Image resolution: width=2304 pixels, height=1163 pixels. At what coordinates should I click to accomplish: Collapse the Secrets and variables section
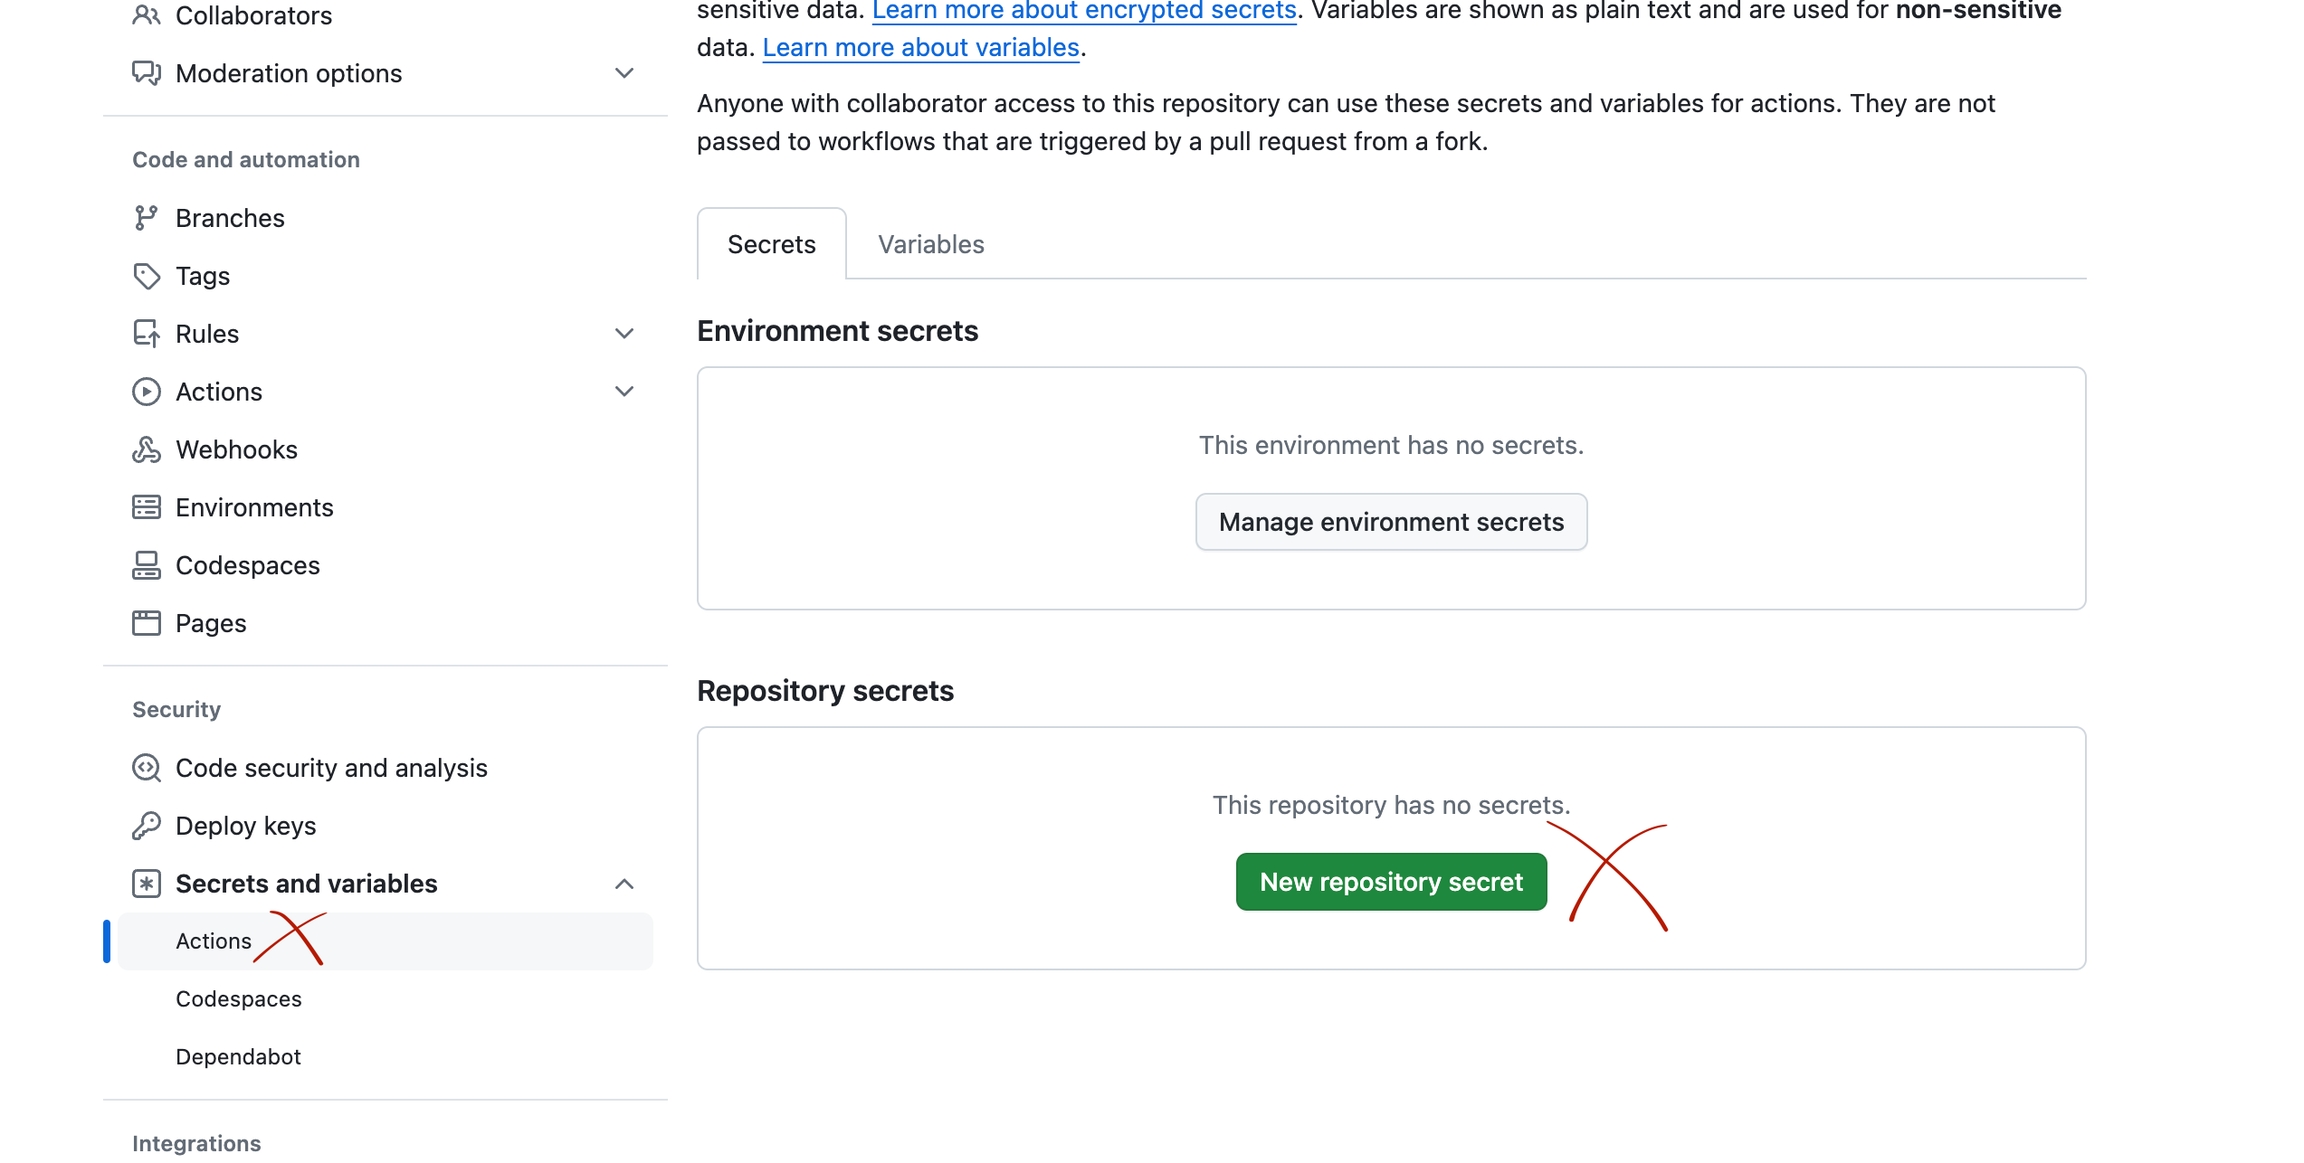[x=624, y=884]
